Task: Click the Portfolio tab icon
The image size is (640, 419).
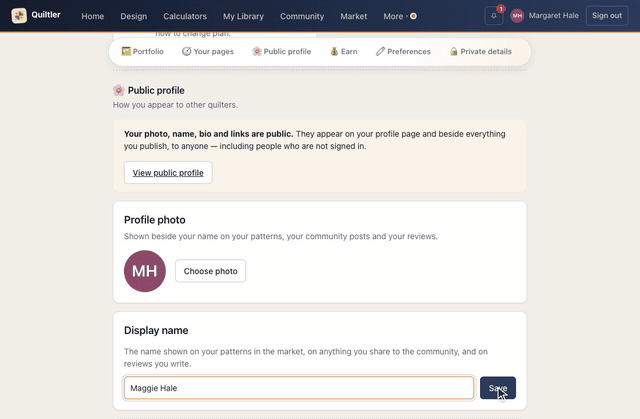Action: (x=126, y=51)
